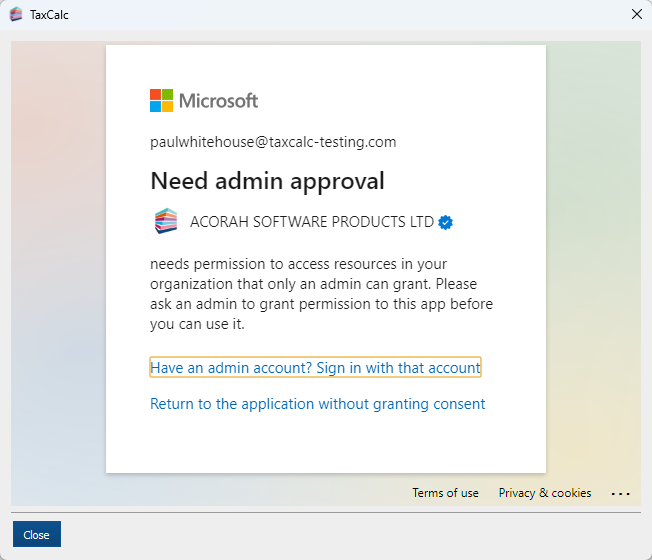Click the blue verified publisher badge
Viewport: 652px width, 560px height.
446,222
